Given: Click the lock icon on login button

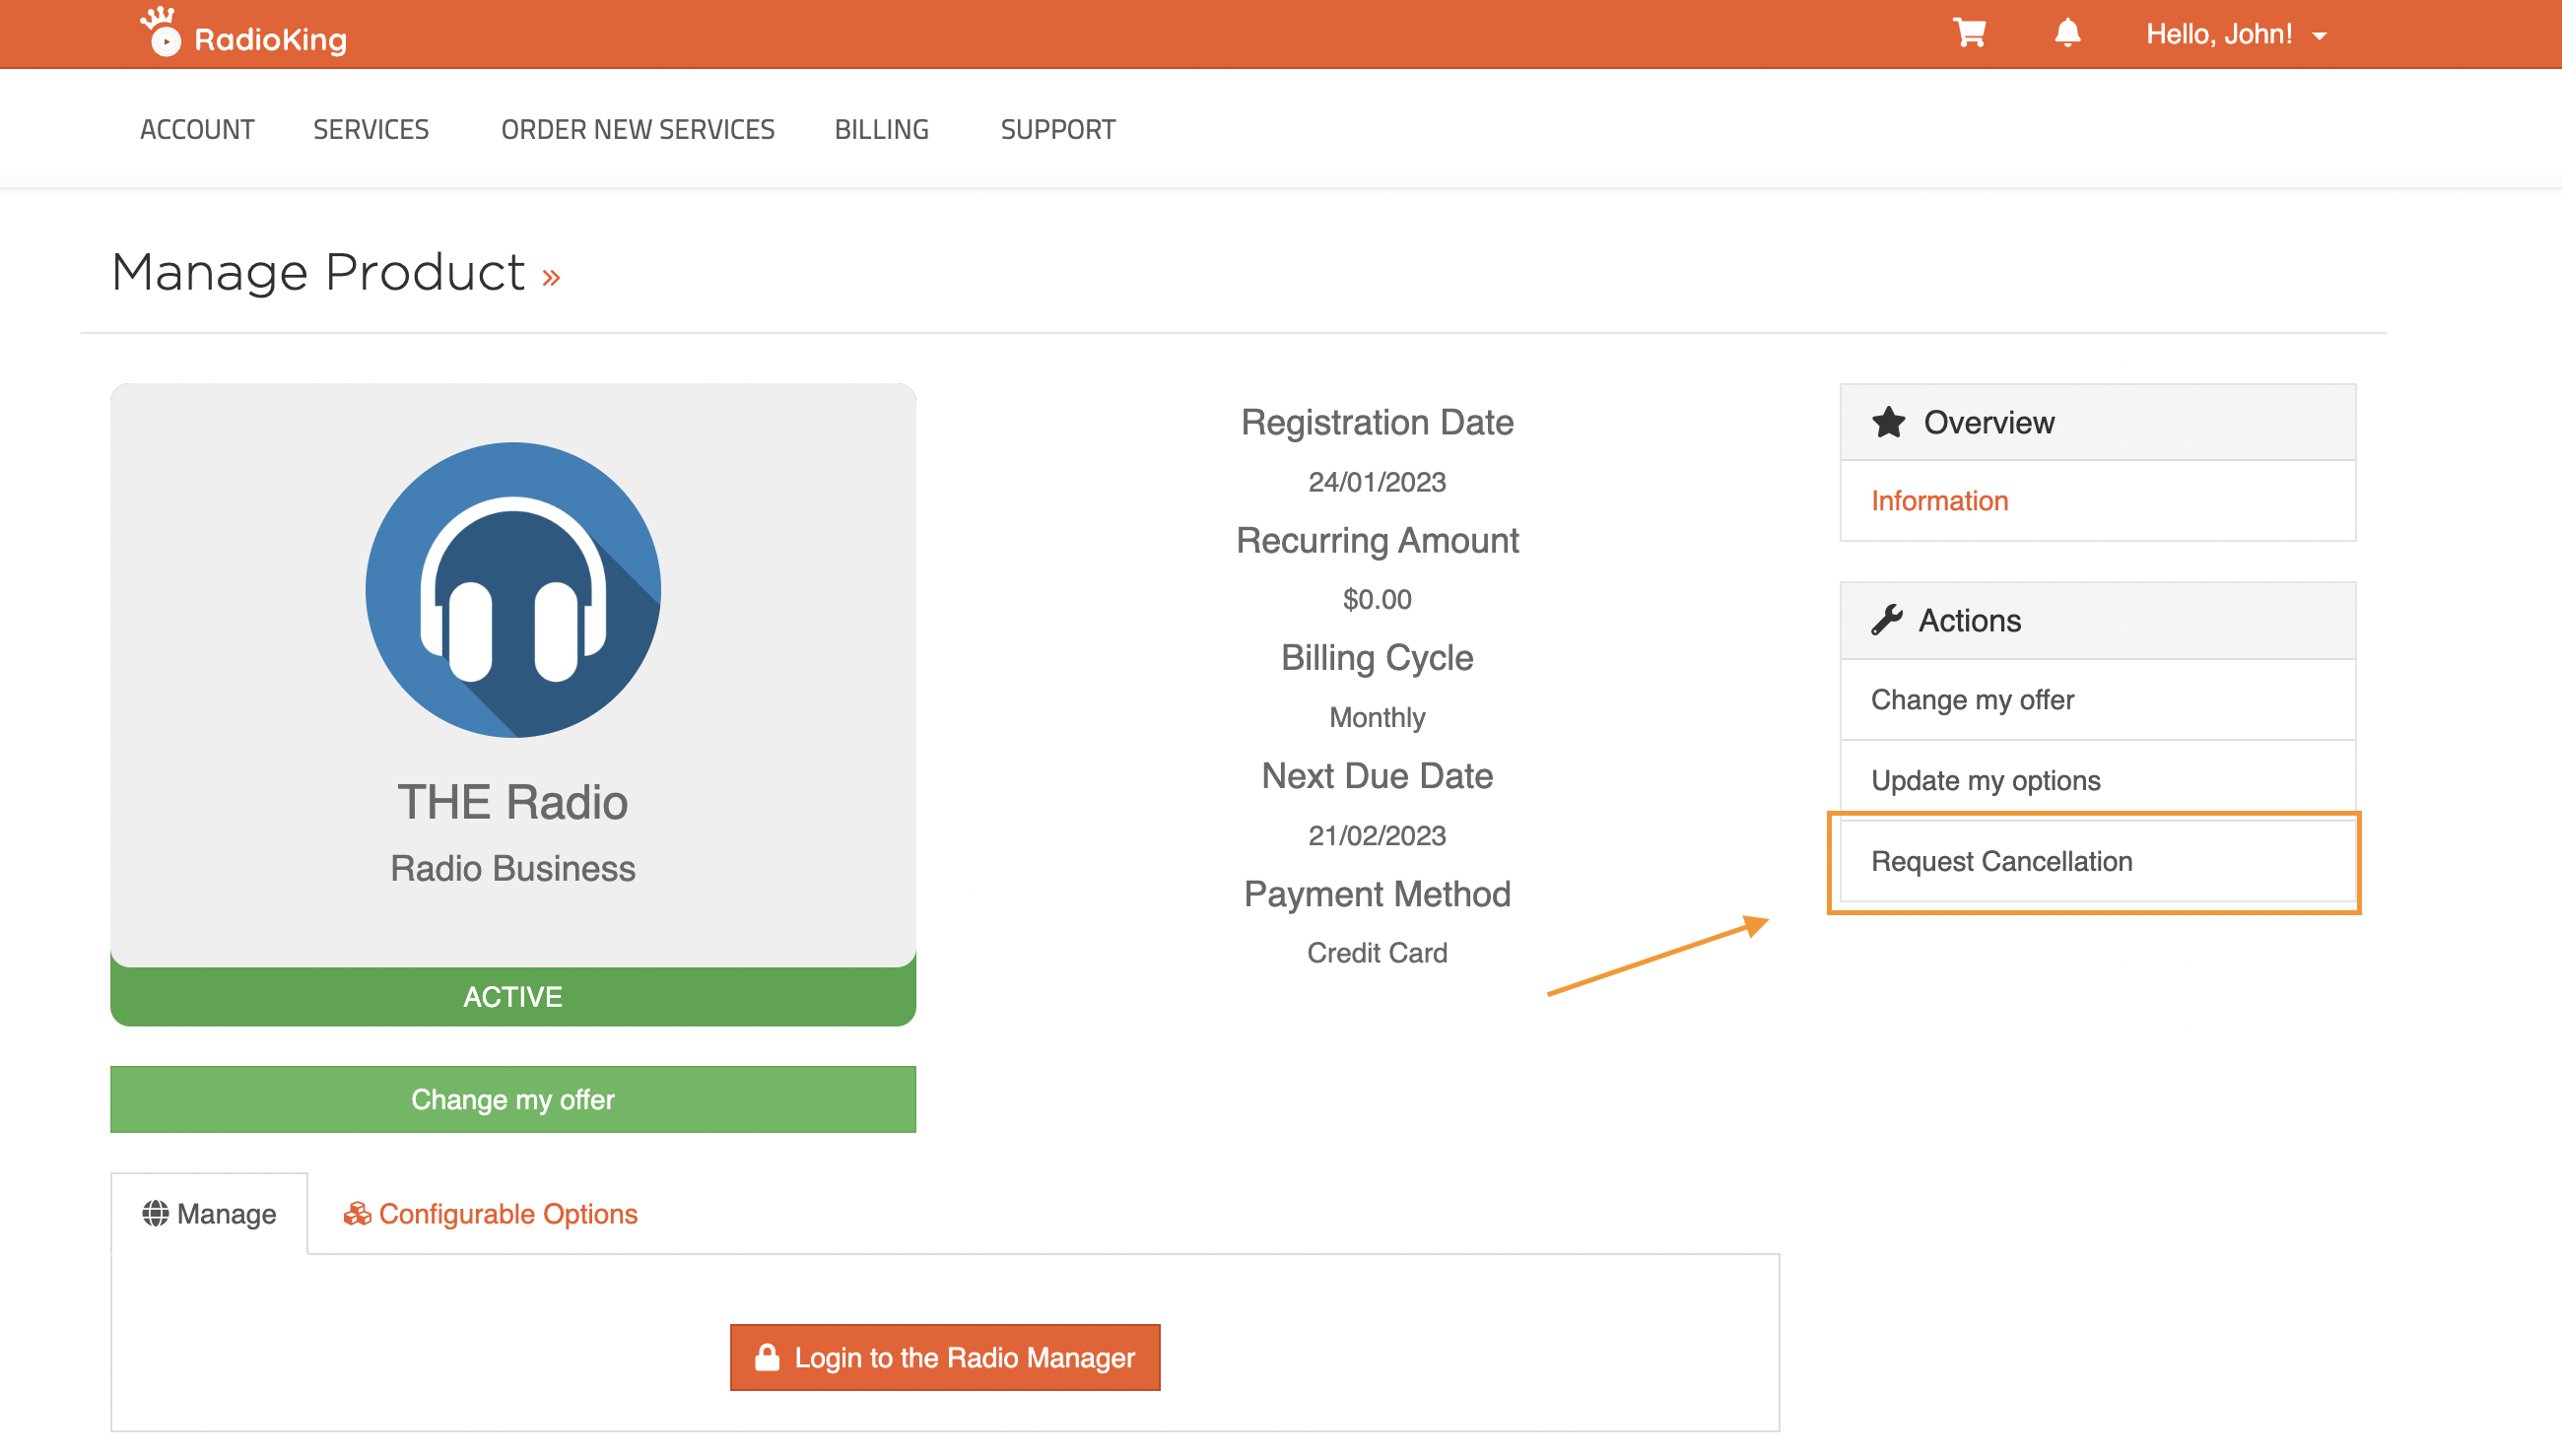Looking at the screenshot, I should pyautogui.click(x=767, y=1357).
